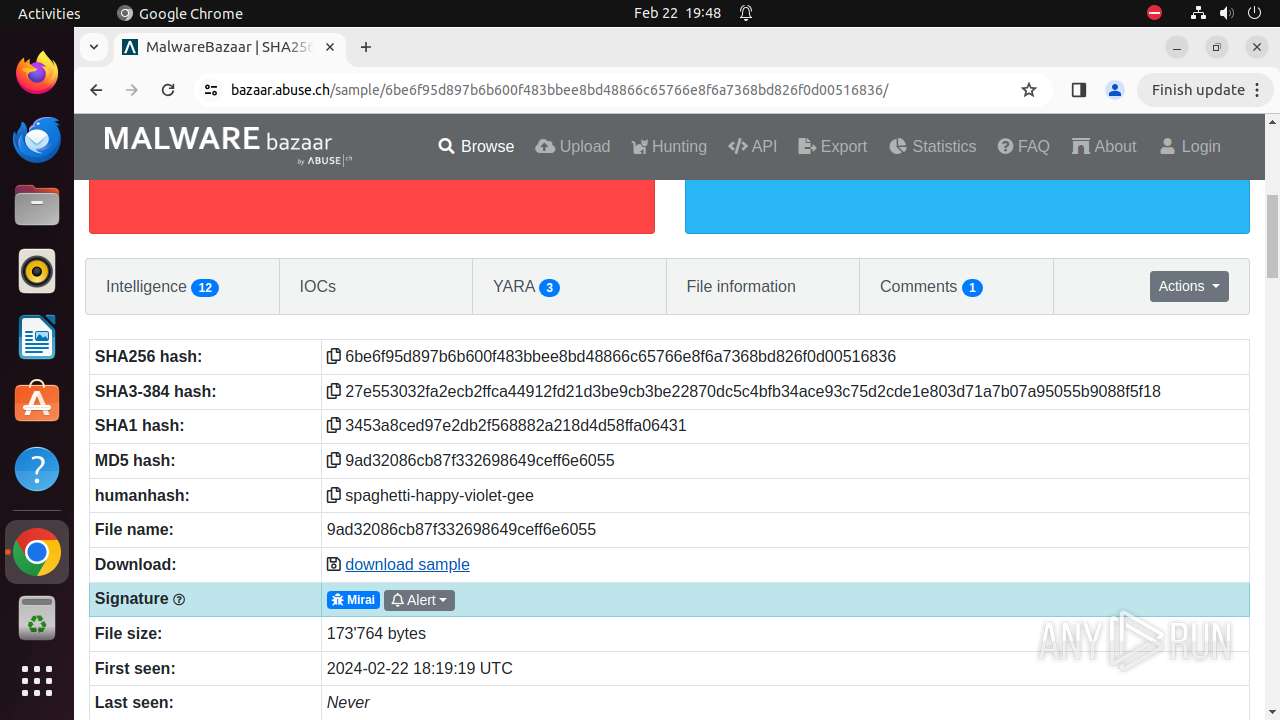The height and width of the screenshot is (720, 1280).
Task: Copy the SHA1 hash via copy icon
Action: click(x=334, y=426)
